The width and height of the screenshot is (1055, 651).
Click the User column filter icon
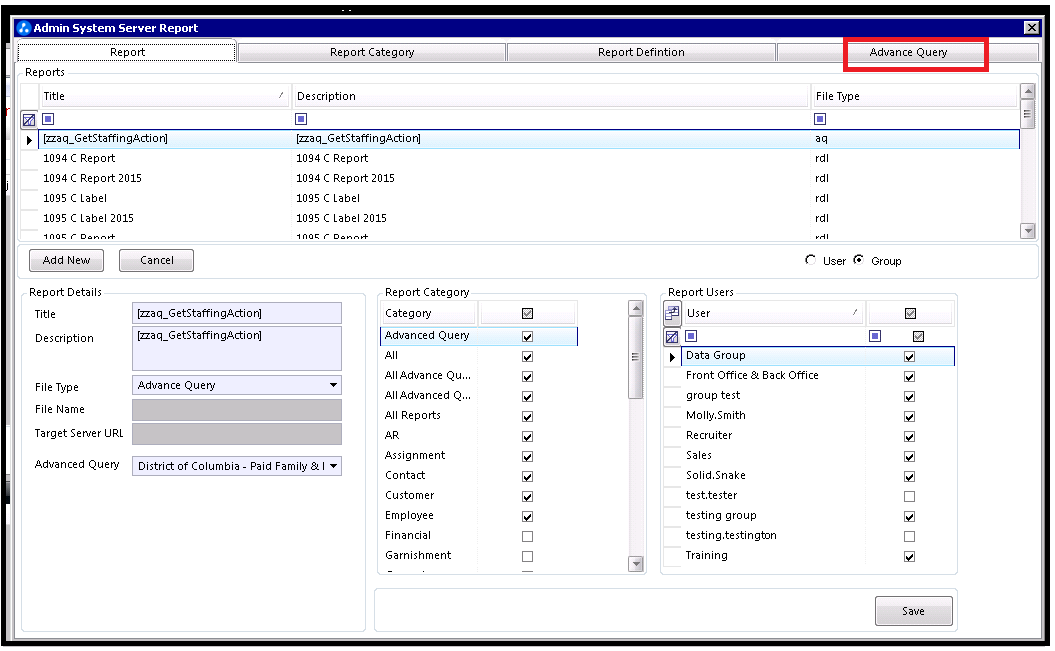click(691, 336)
